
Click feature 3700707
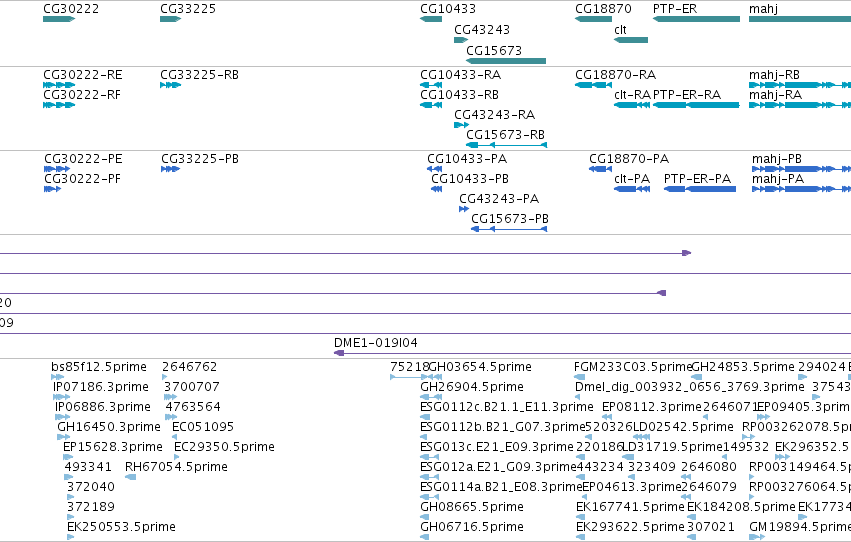(x=170, y=397)
